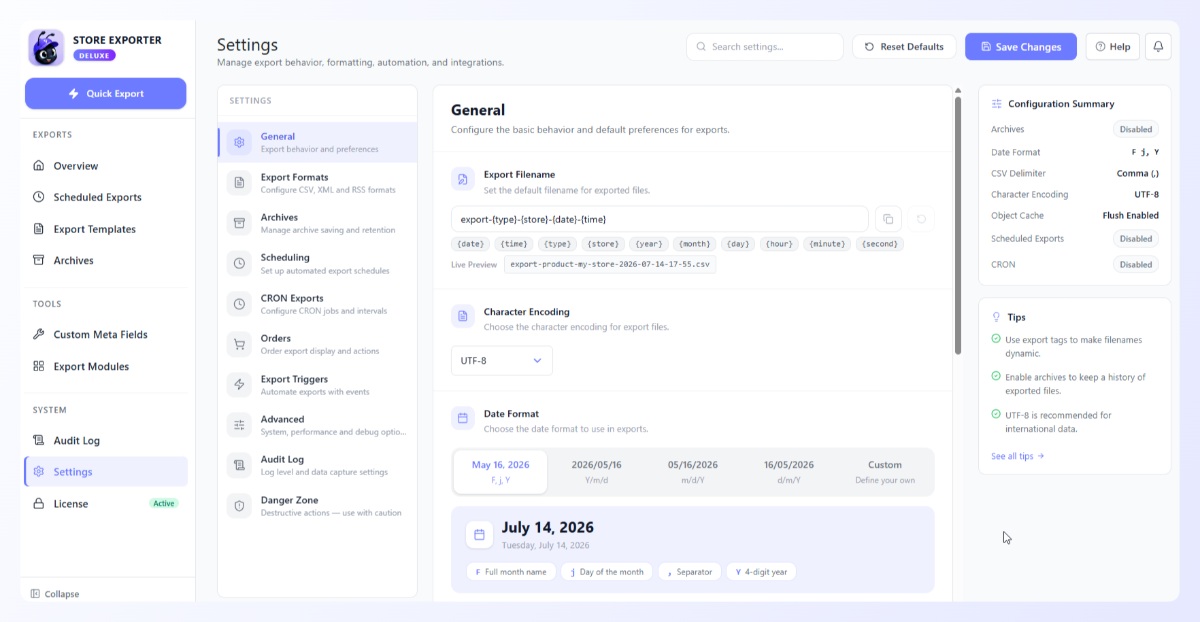Click the Scheduling clock icon
Viewport: 1200px width, 622px height.
(239, 264)
